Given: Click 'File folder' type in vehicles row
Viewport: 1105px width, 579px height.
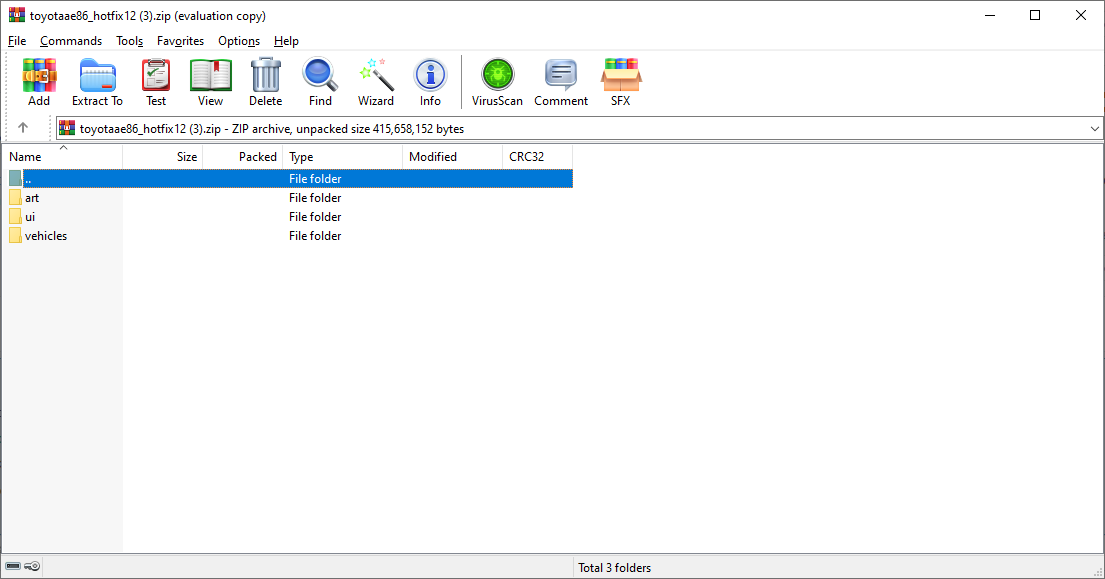Looking at the screenshot, I should 315,236.
